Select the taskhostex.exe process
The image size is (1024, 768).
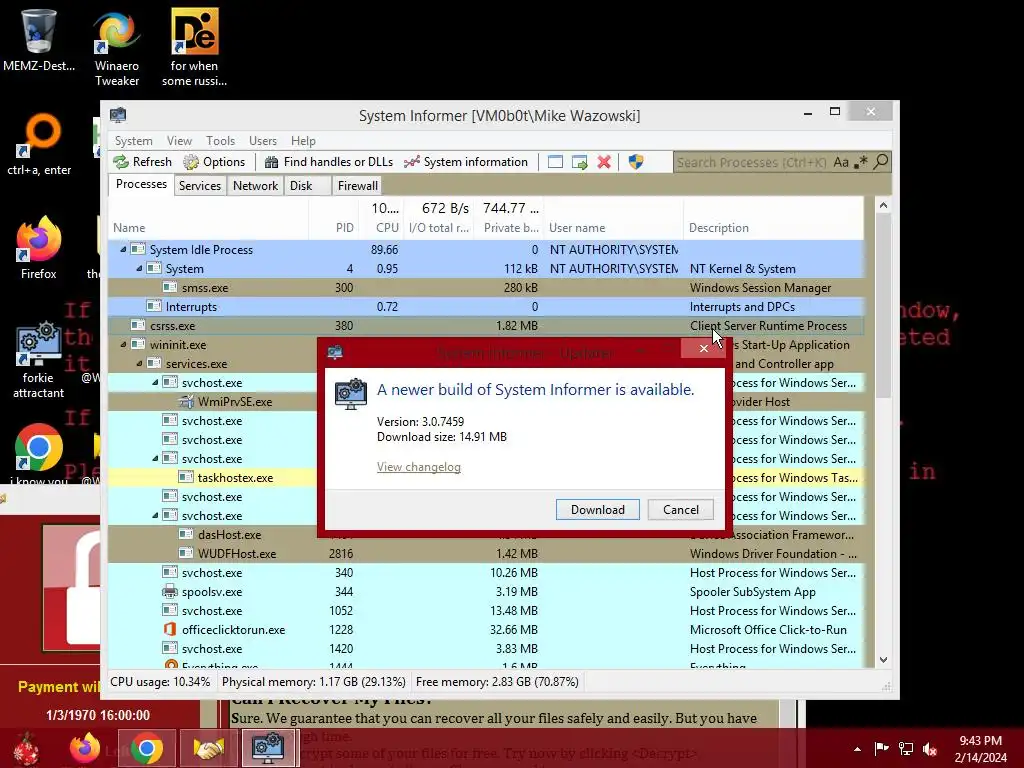coord(235,478)
